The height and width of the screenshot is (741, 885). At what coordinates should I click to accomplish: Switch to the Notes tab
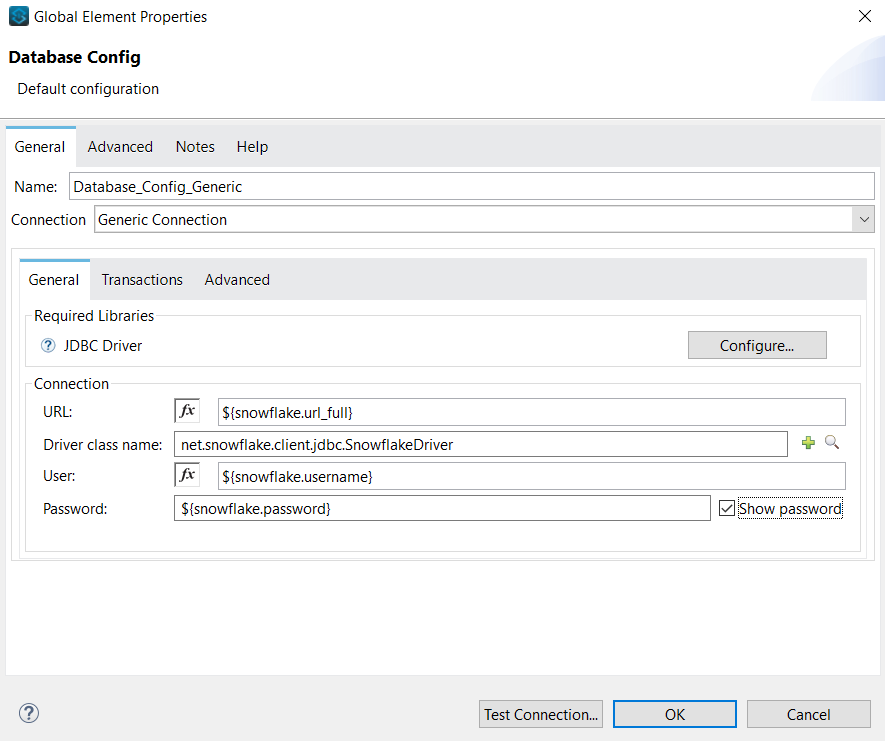(195, 147)
